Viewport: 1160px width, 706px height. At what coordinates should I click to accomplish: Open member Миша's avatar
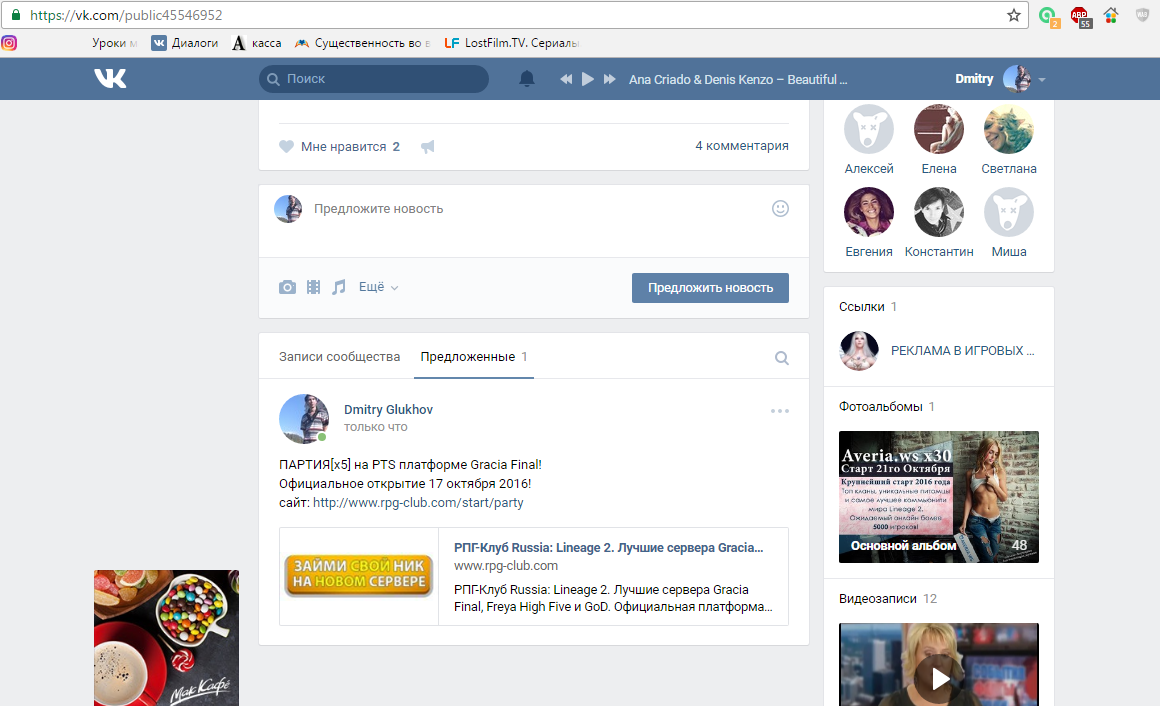pyautogui.click(x=1008, y=212)
